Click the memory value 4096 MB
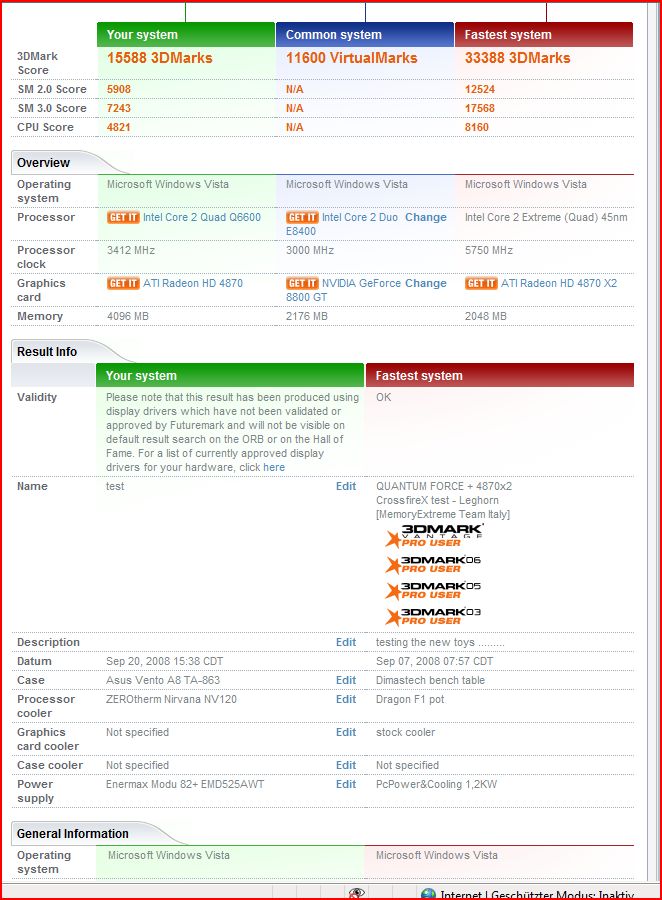 128,316
